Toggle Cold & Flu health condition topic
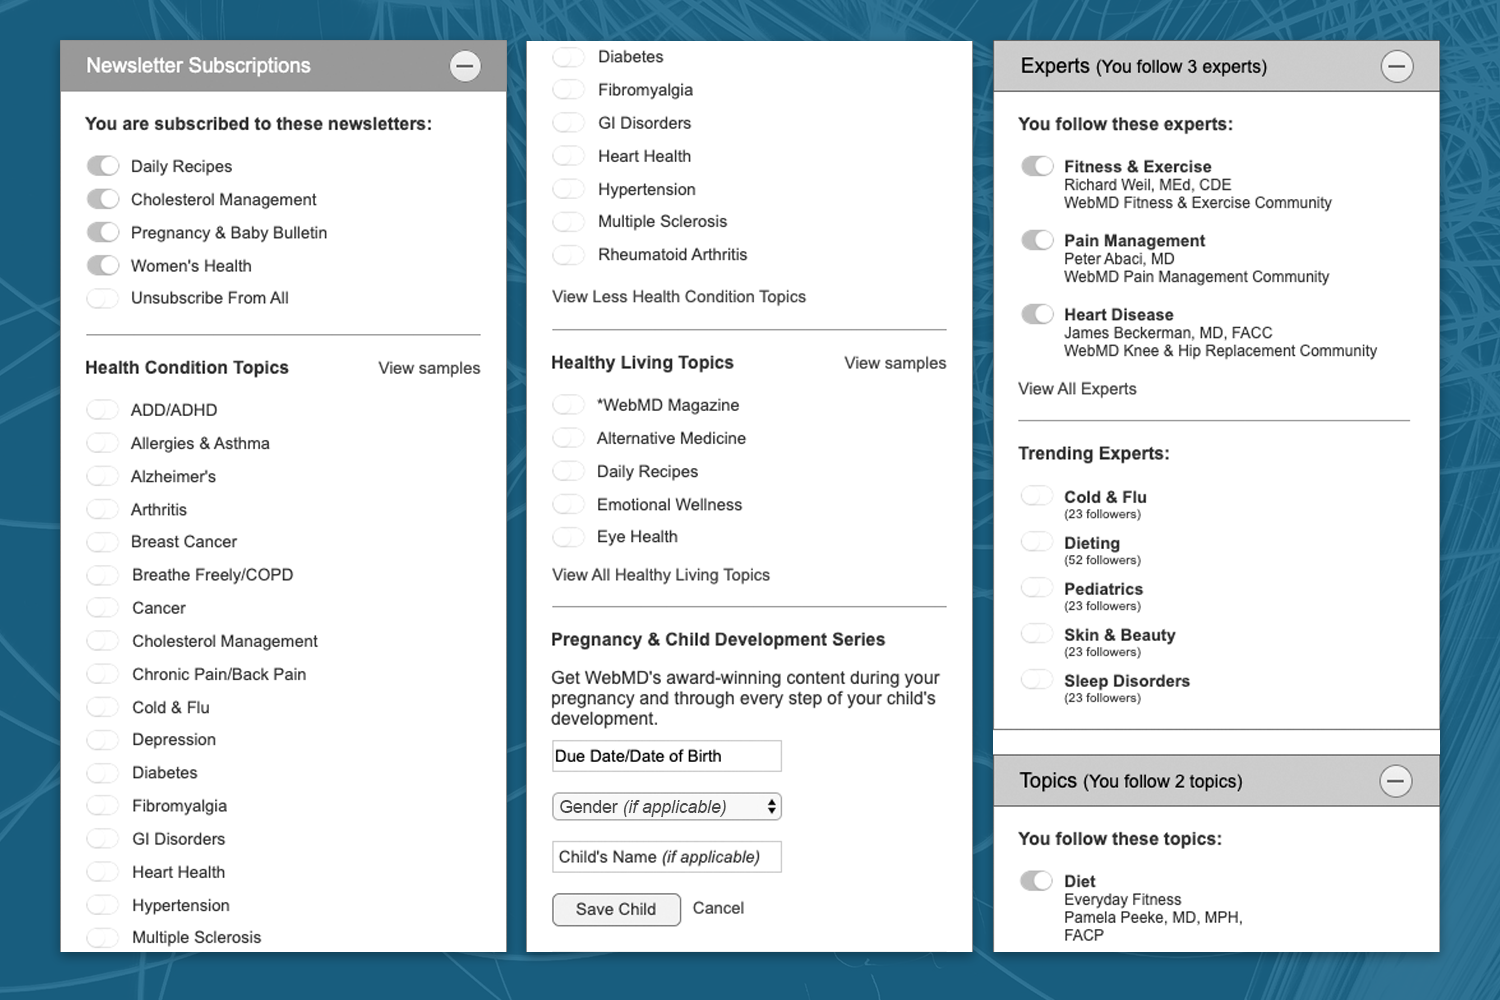Screen dimensions: 1500x1000 coord(103,707)
